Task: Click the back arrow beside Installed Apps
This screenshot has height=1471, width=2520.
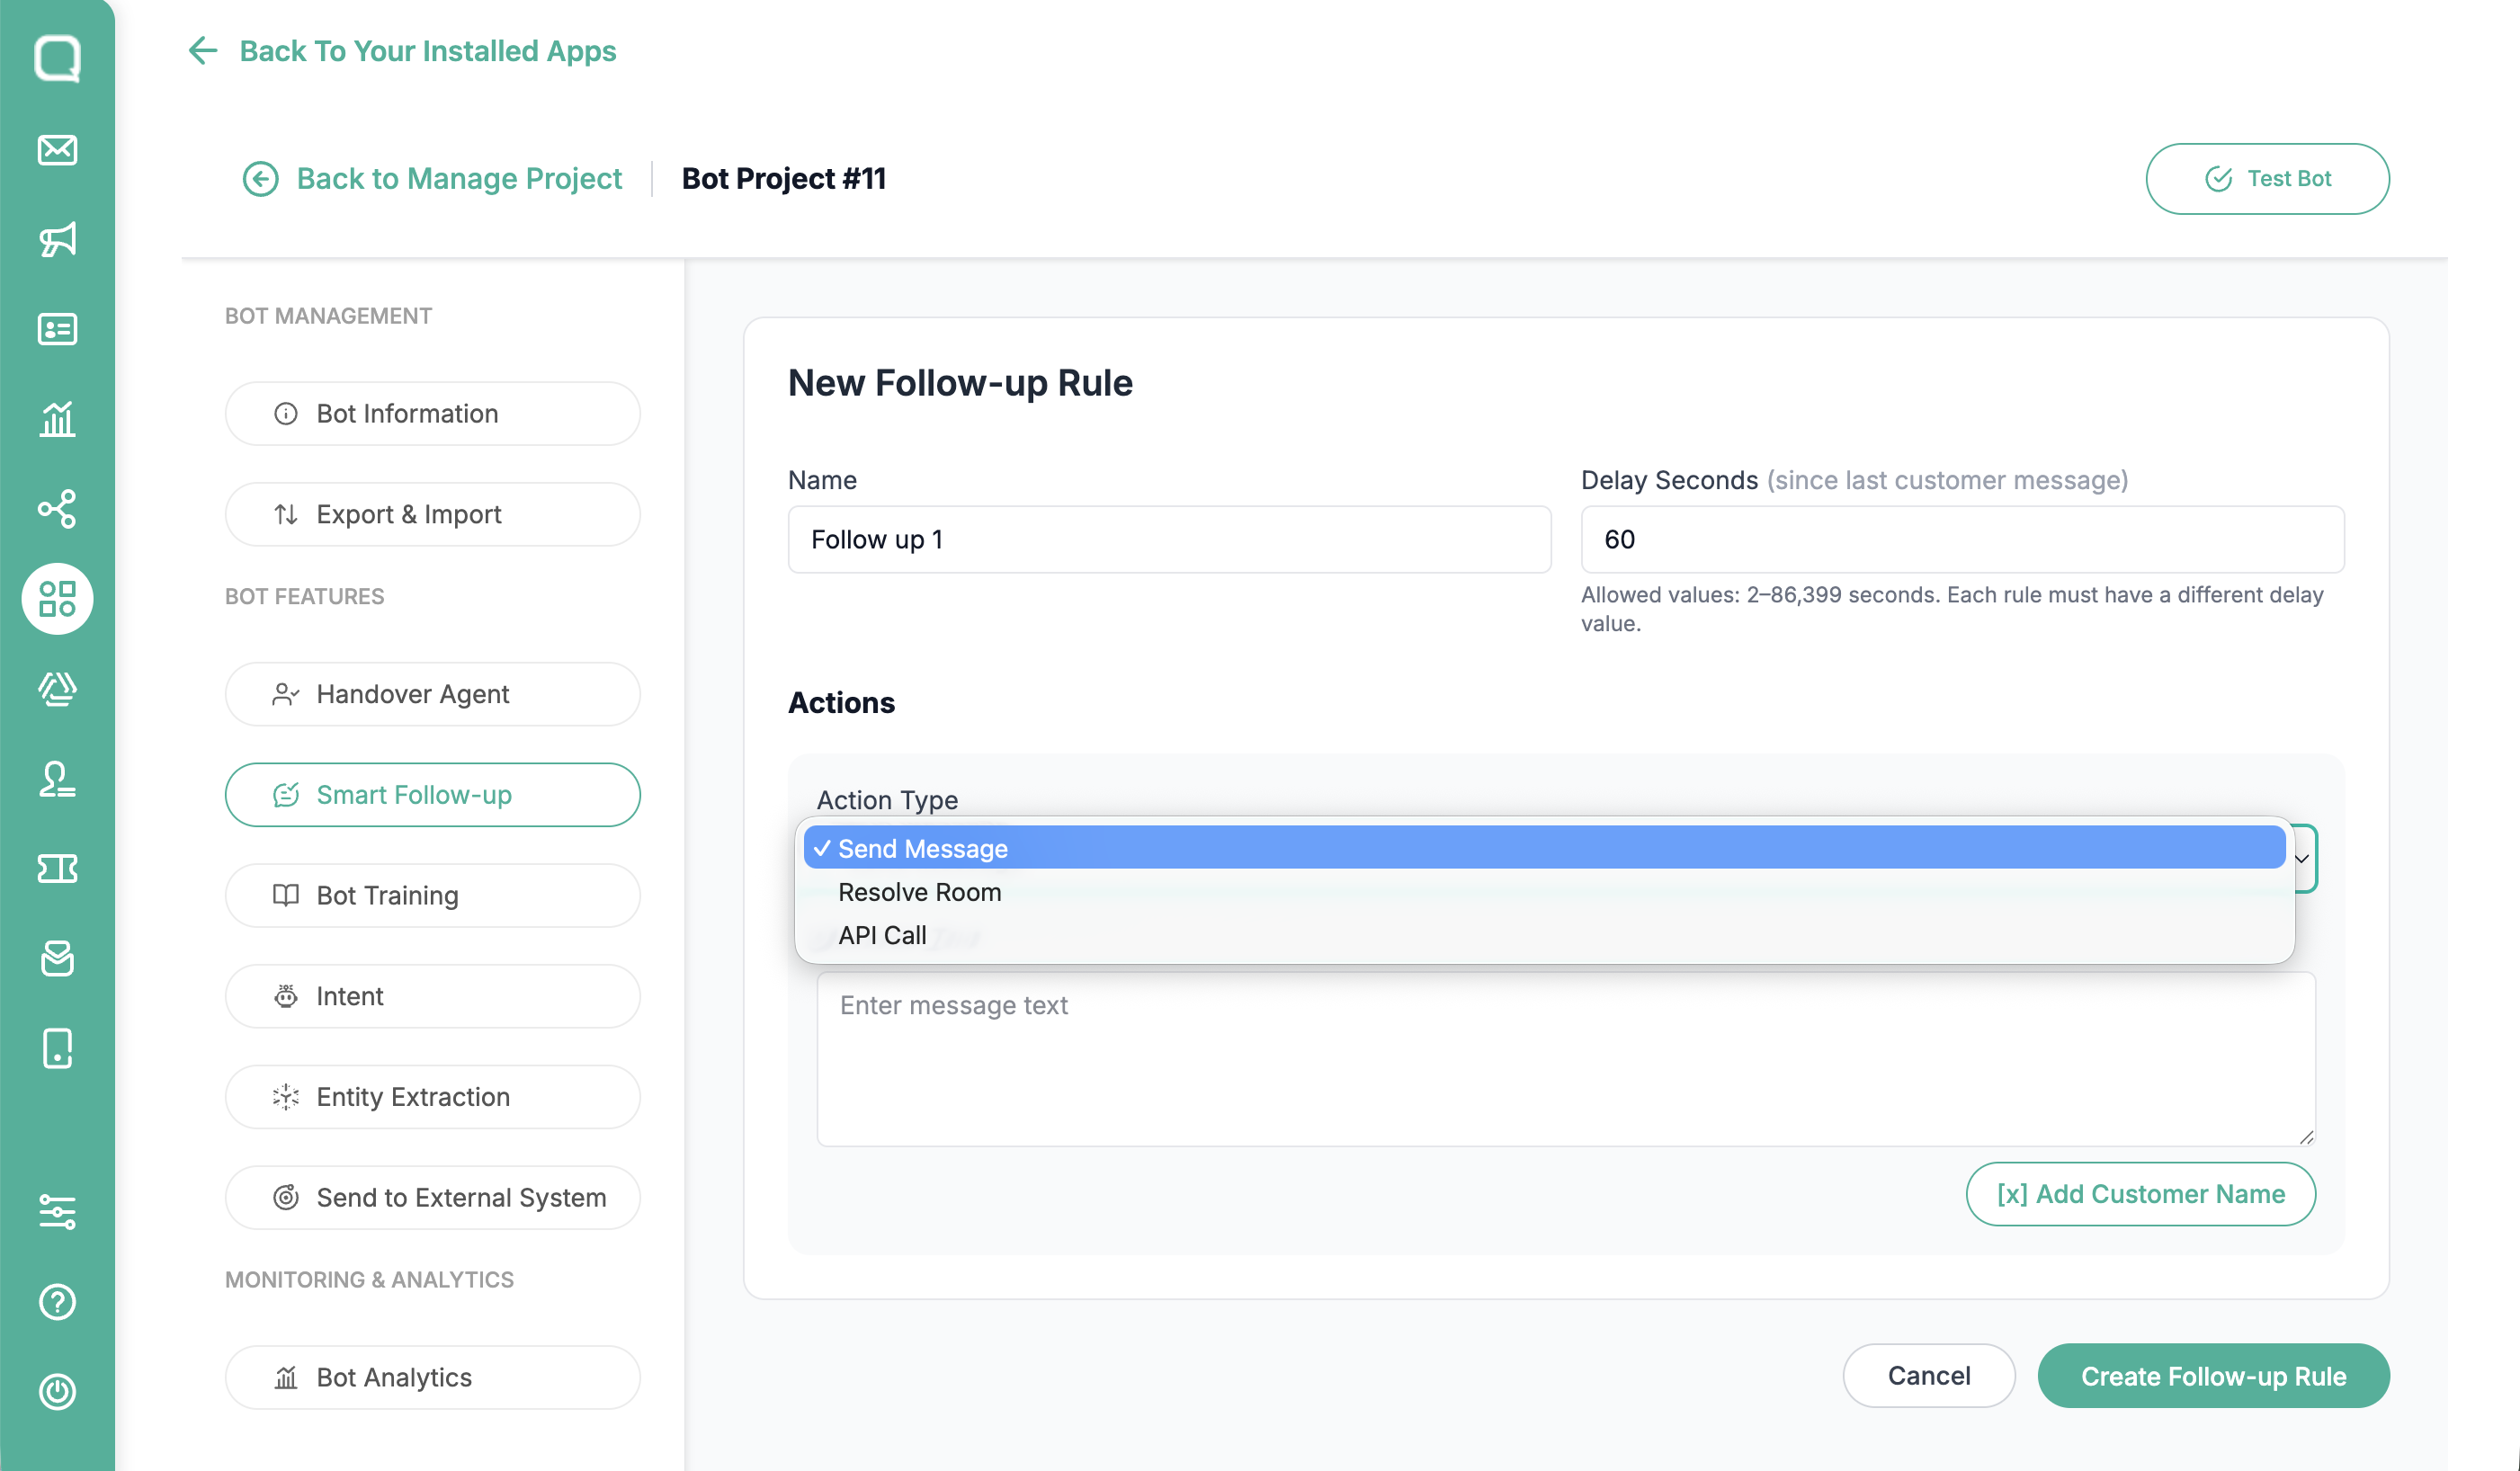Action: click(203, 50)
